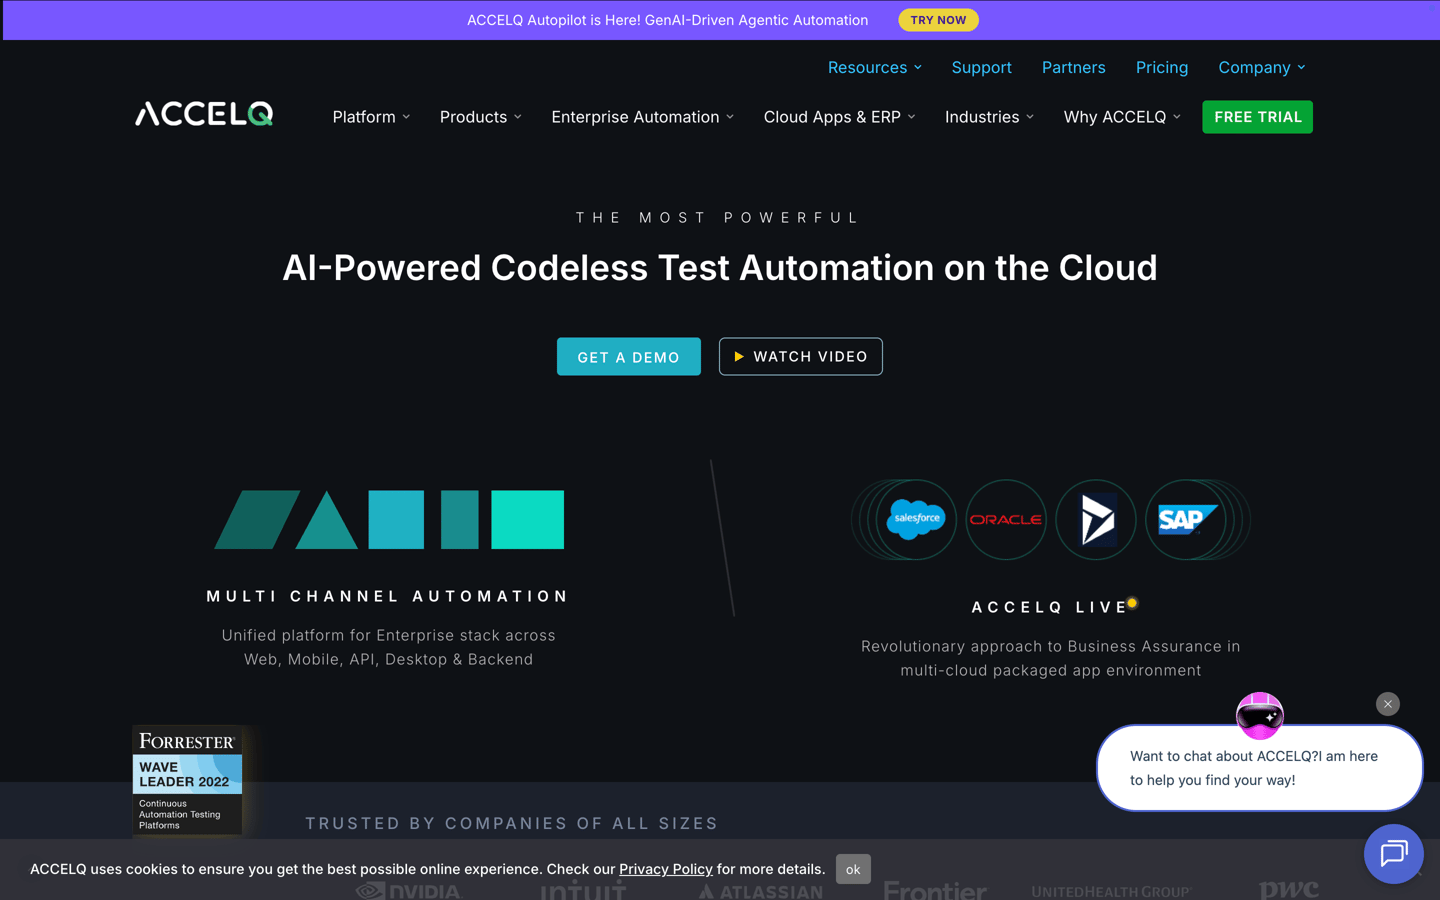Viewport: 1440px width, 900px height.
Task: Click the GET A DEMO button
Action: (x=628, y=356)
